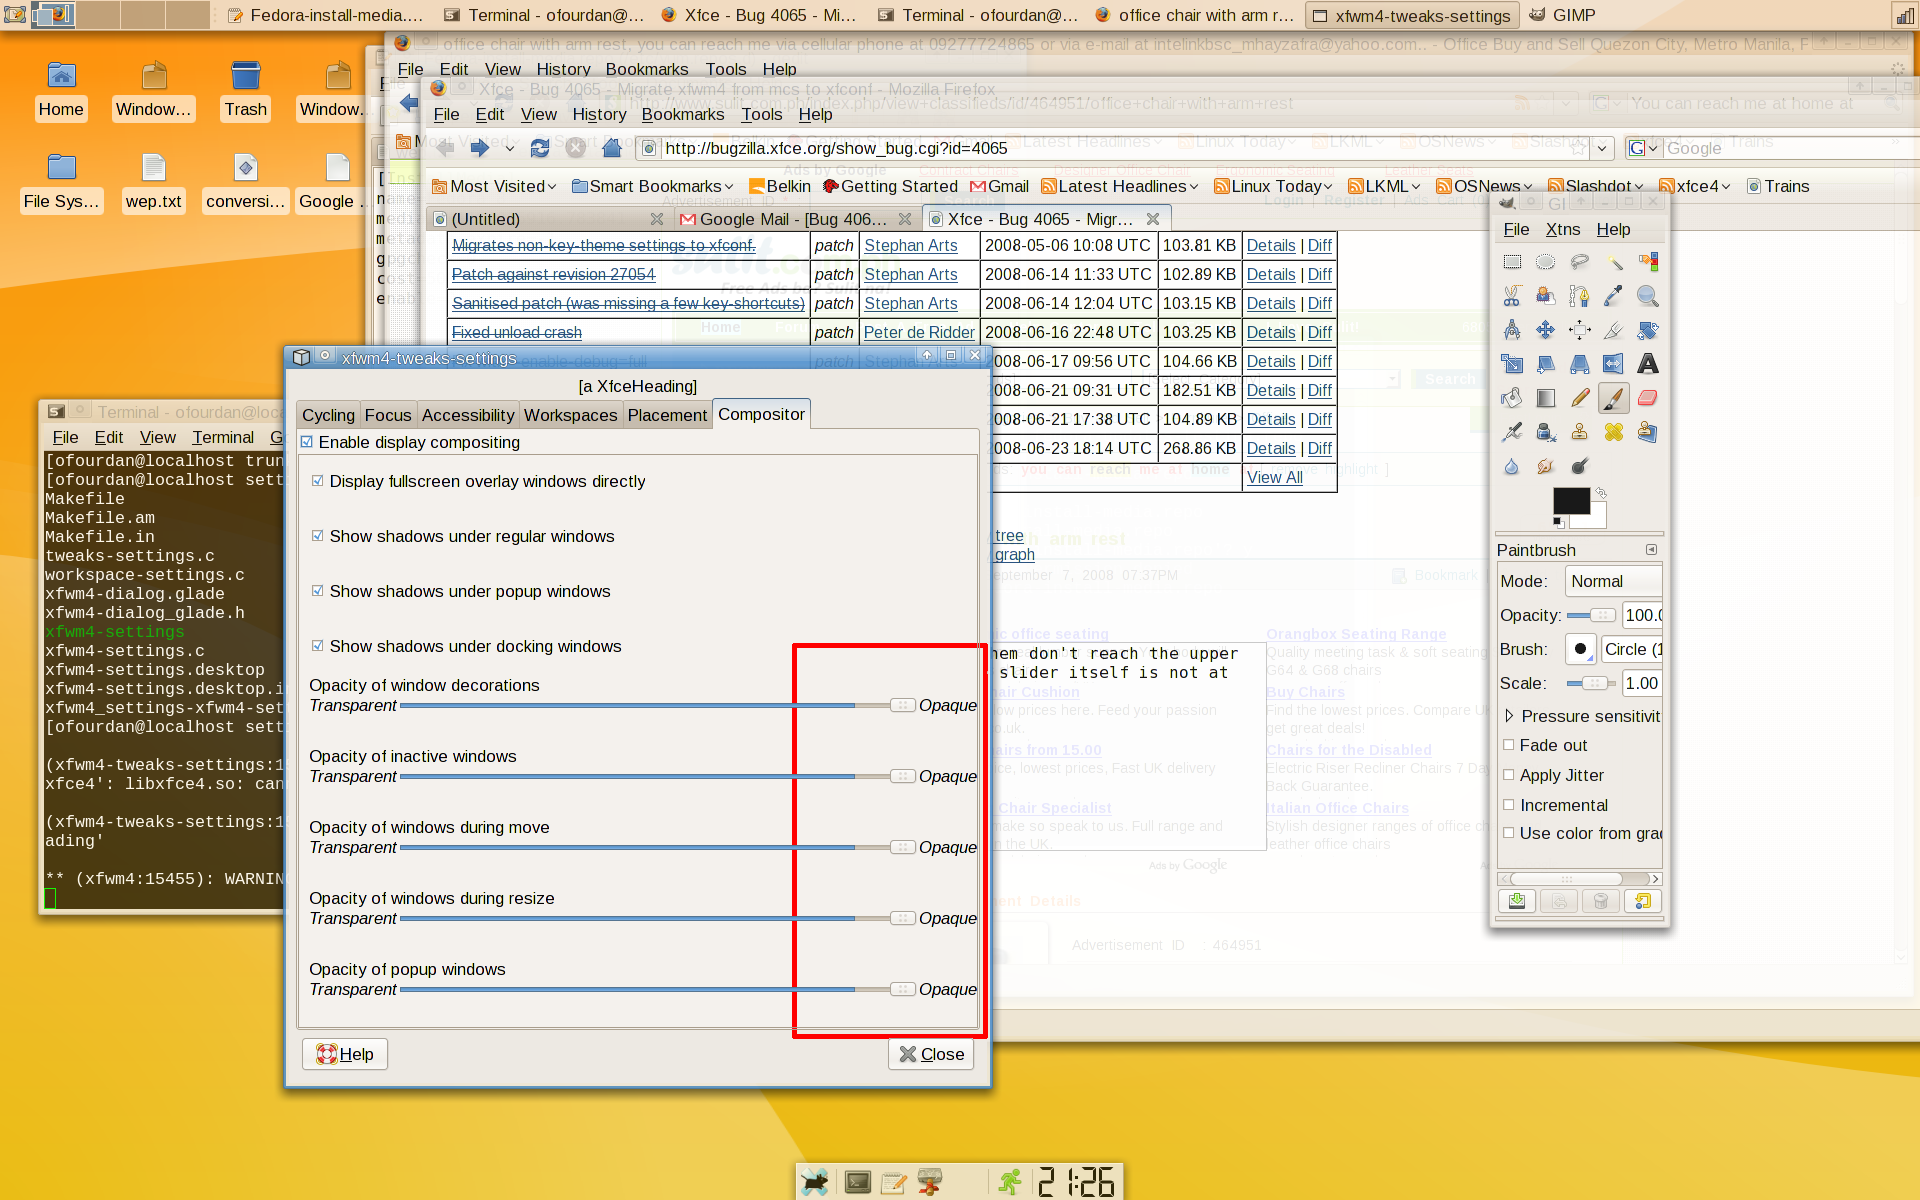The height and width of the screenshot is (1200, 1920).
Task: Open the Xtns menu in GIMP
Action: coord(1562,229)
